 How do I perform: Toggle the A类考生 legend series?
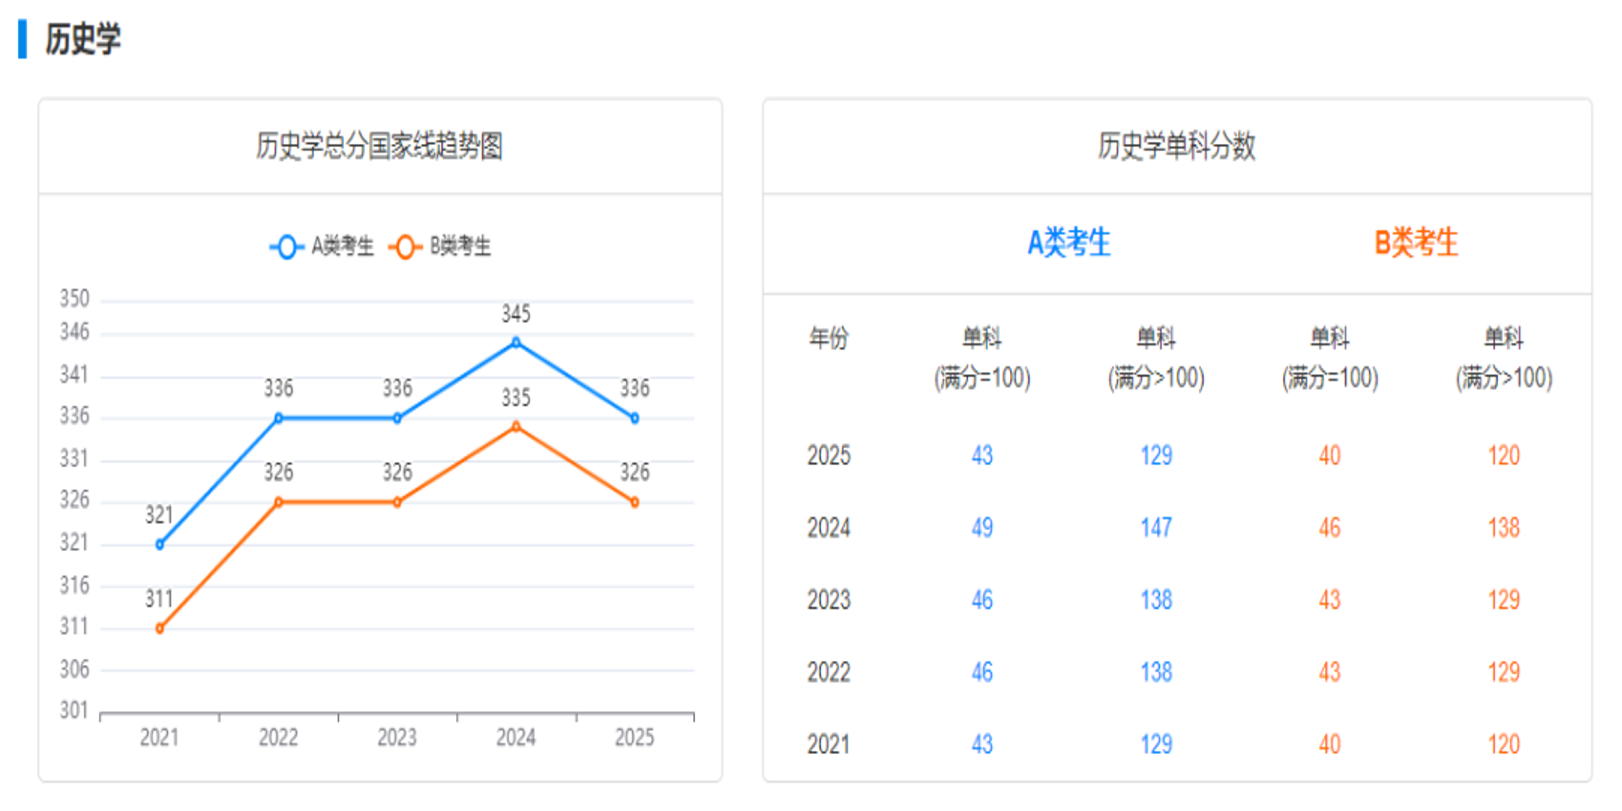tap(322, 246)
